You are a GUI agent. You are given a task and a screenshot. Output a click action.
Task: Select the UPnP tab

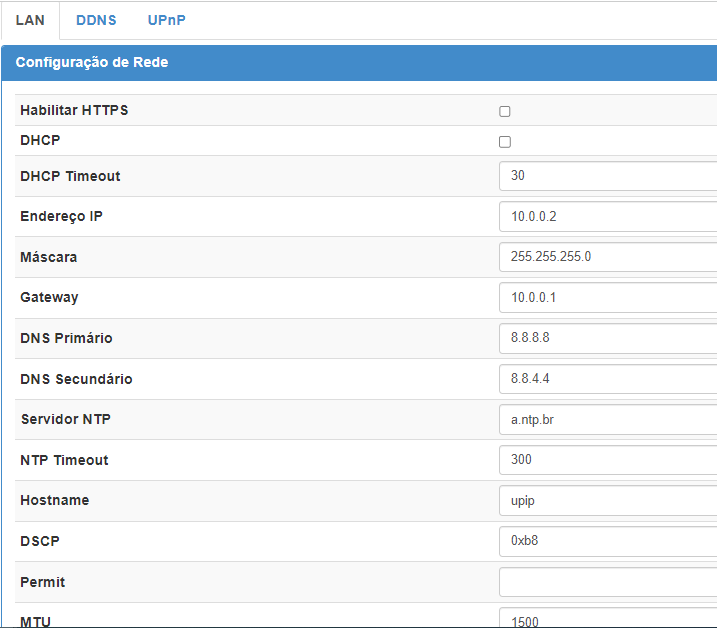coord(166,20)
